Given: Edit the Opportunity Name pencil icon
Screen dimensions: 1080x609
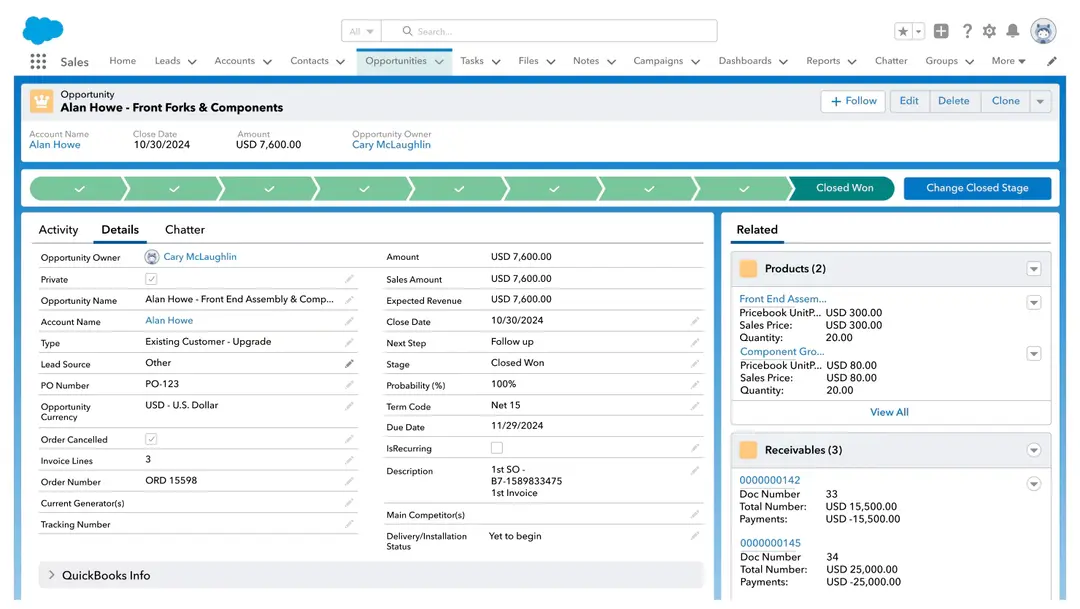Looking at the screenshot, I should (x=349, y=300).
